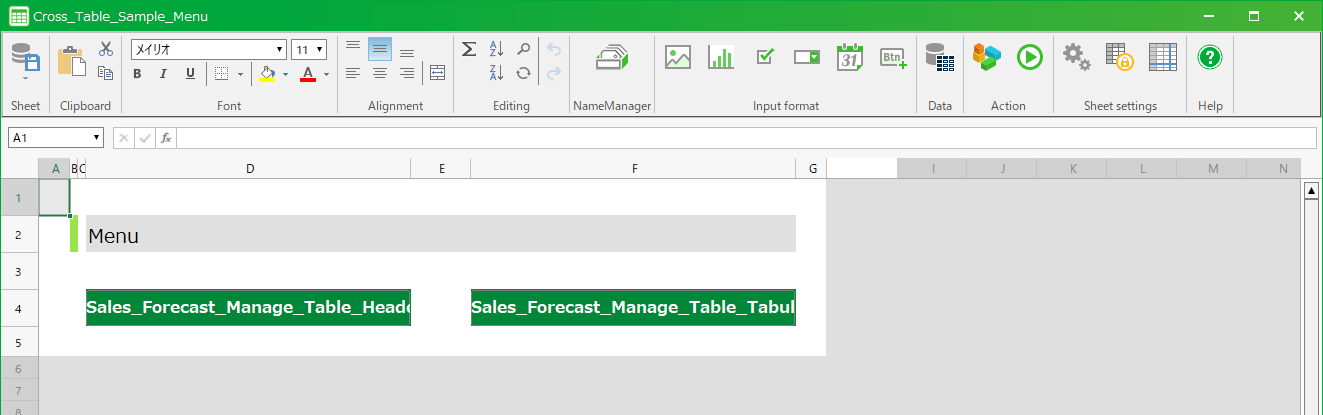Click the Sales_Forecast_Manage_Table_Tabul button
The height and width of the screenshot is (415, 1323).
[x=633, y=308]
